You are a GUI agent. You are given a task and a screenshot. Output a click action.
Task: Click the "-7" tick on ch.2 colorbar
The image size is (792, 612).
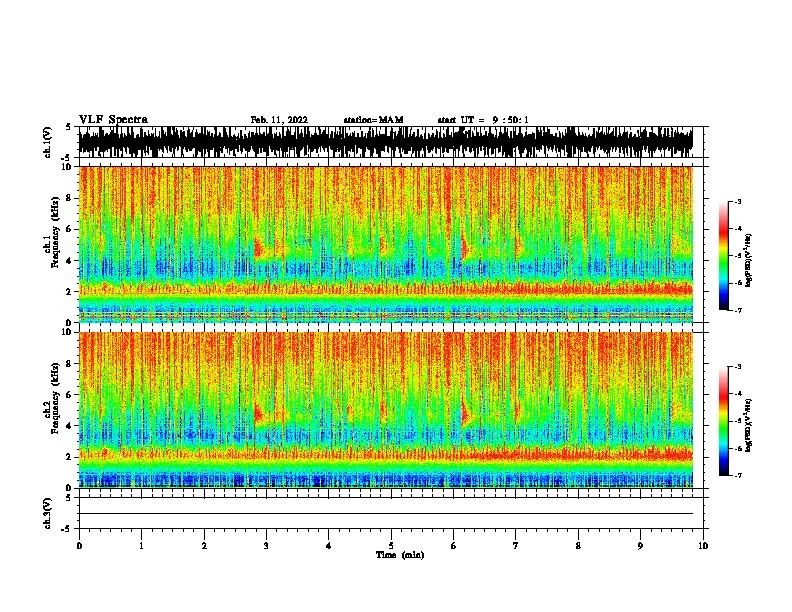coord(738,475)
